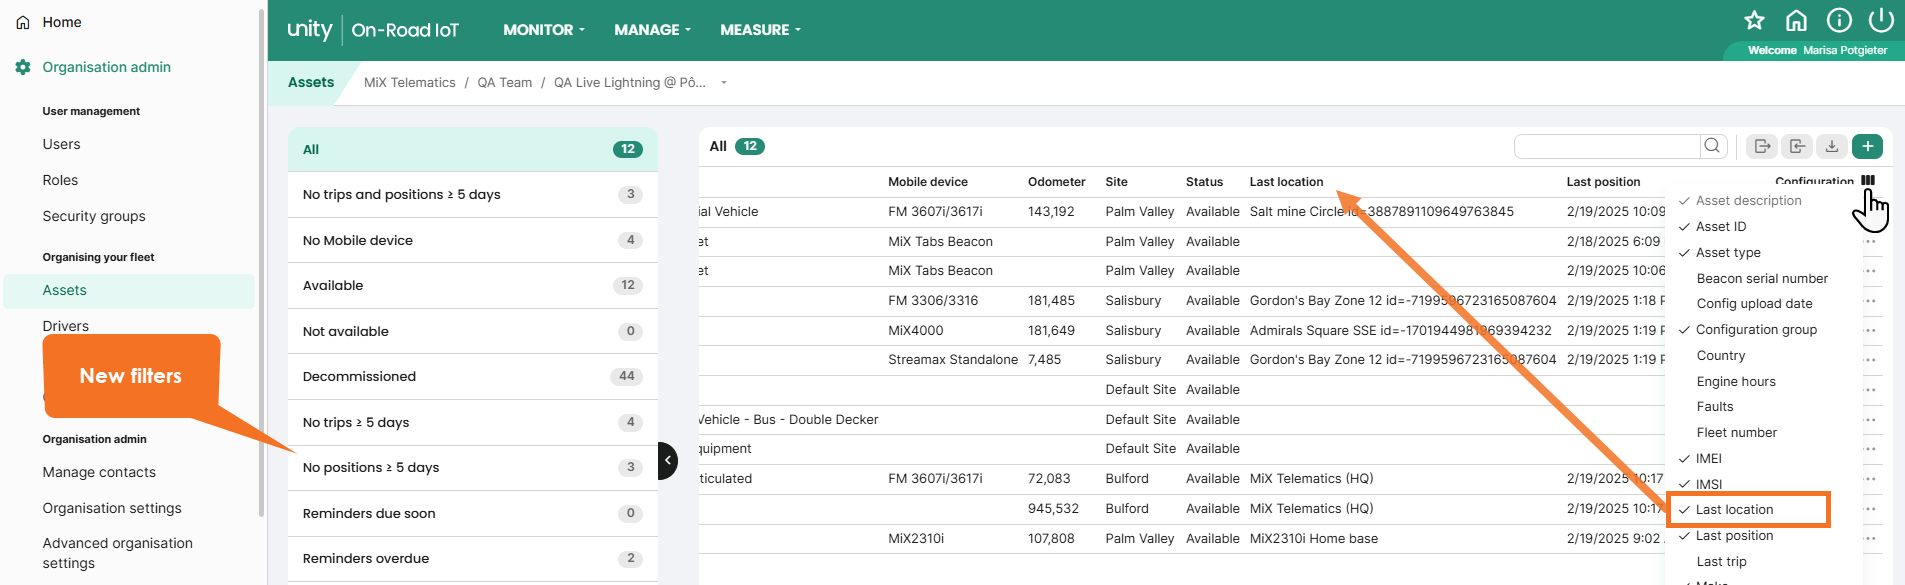Enable the Fleet number column
Viewport: 1905px width, 585px height.
(1737, 433)
